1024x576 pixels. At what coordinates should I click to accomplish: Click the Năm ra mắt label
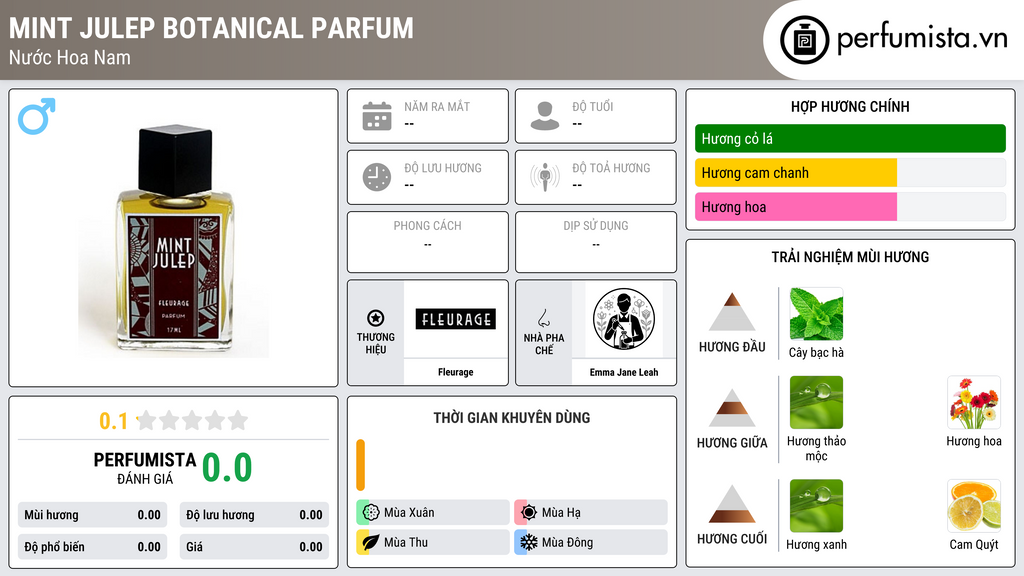click(x=437, y=106)
